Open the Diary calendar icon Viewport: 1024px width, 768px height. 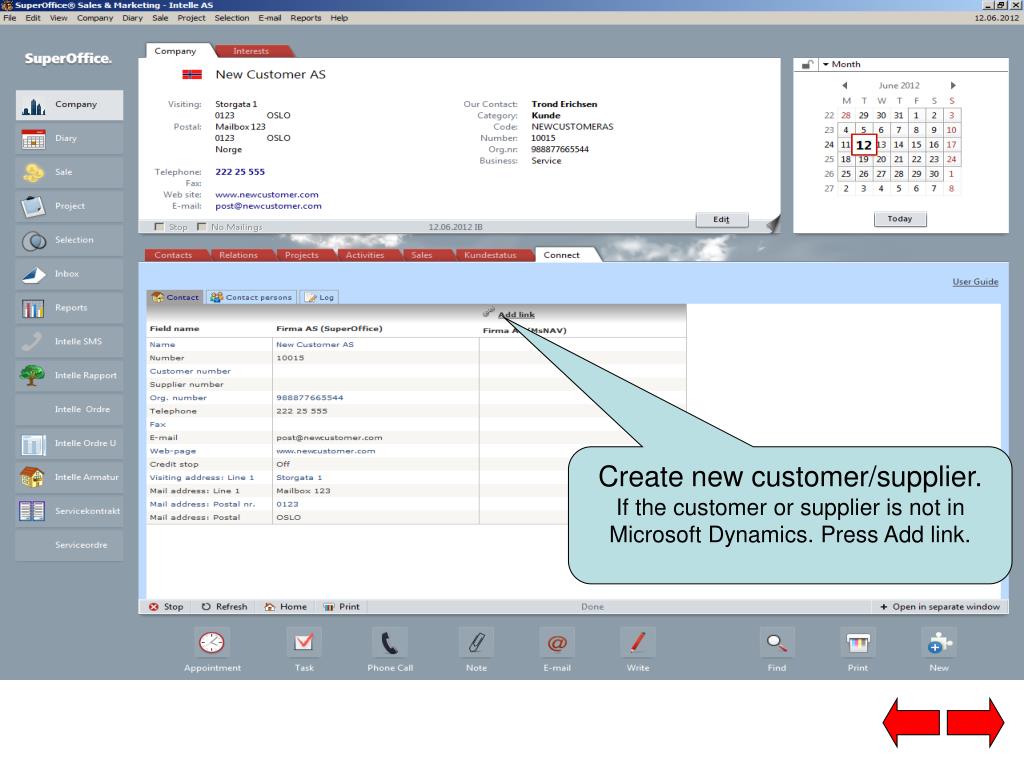coord(33,139)
